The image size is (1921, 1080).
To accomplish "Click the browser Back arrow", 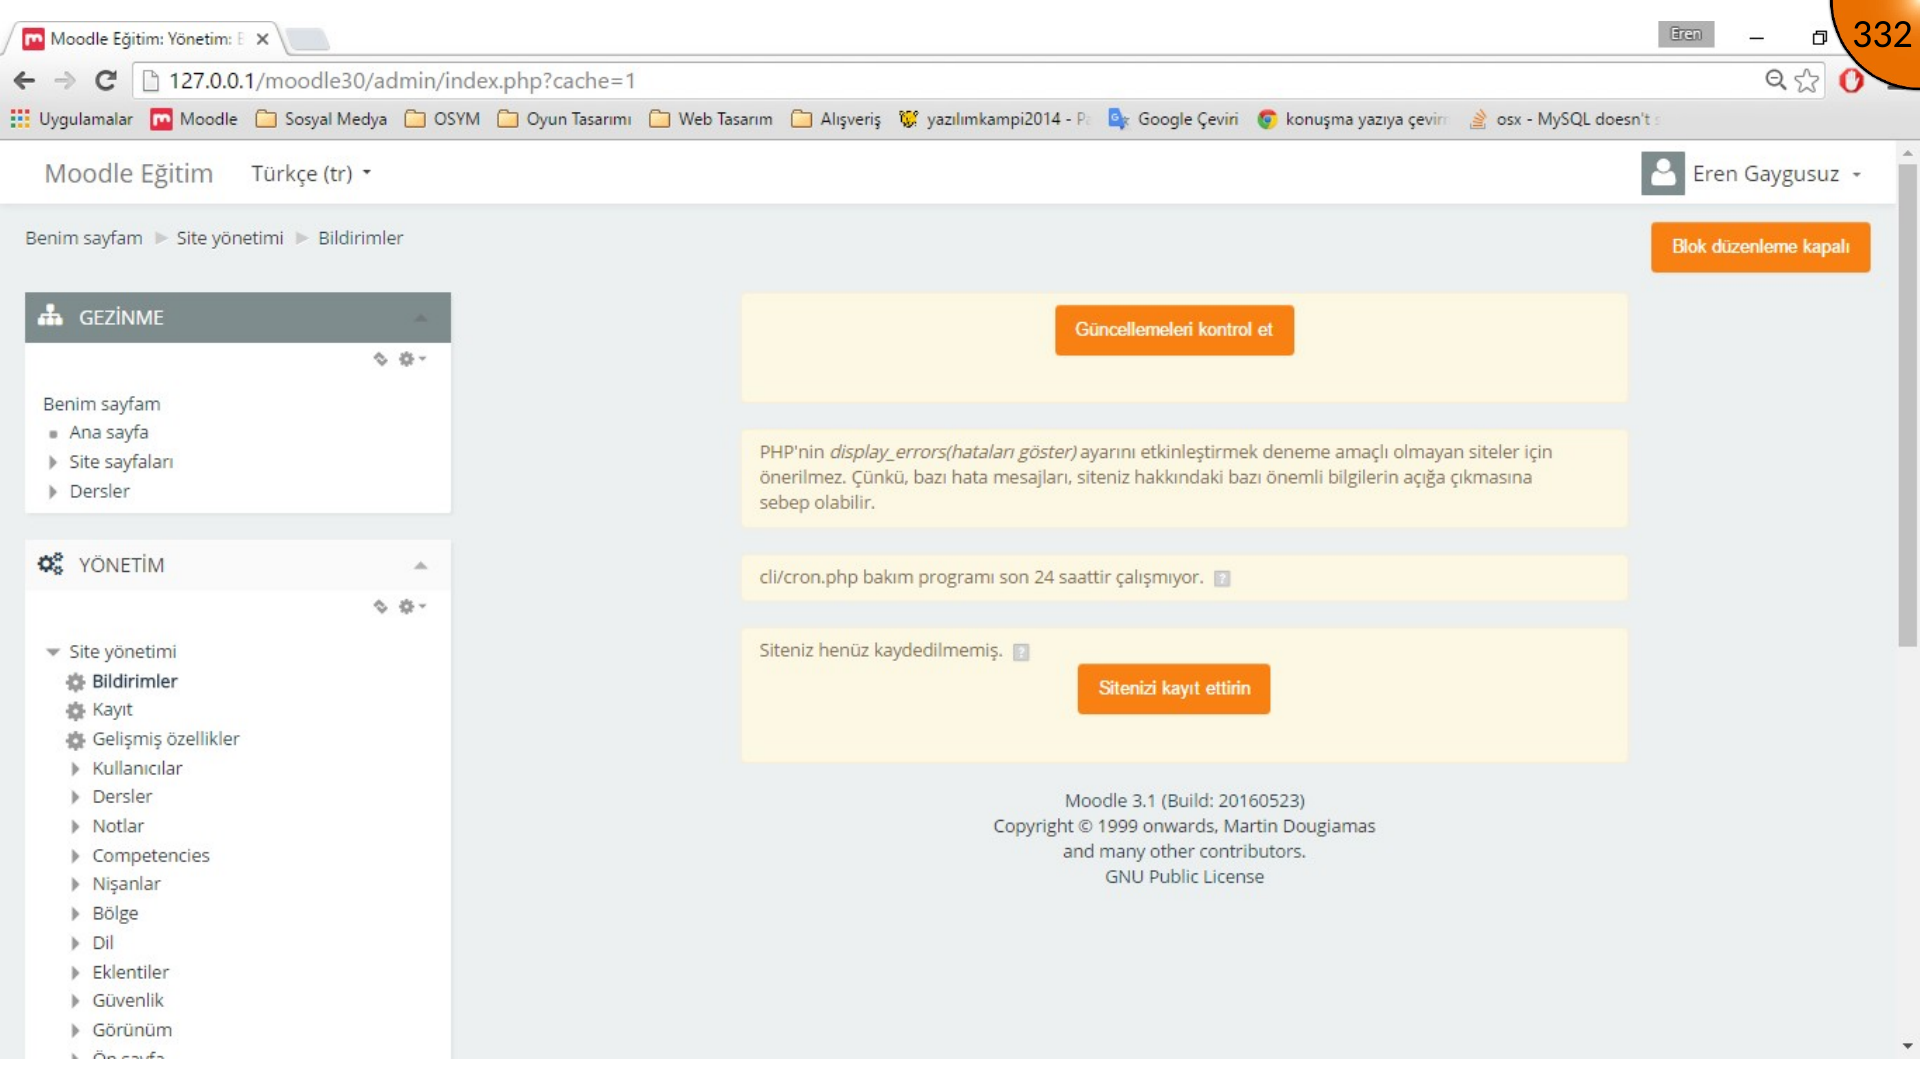I will tap(24, 81).
